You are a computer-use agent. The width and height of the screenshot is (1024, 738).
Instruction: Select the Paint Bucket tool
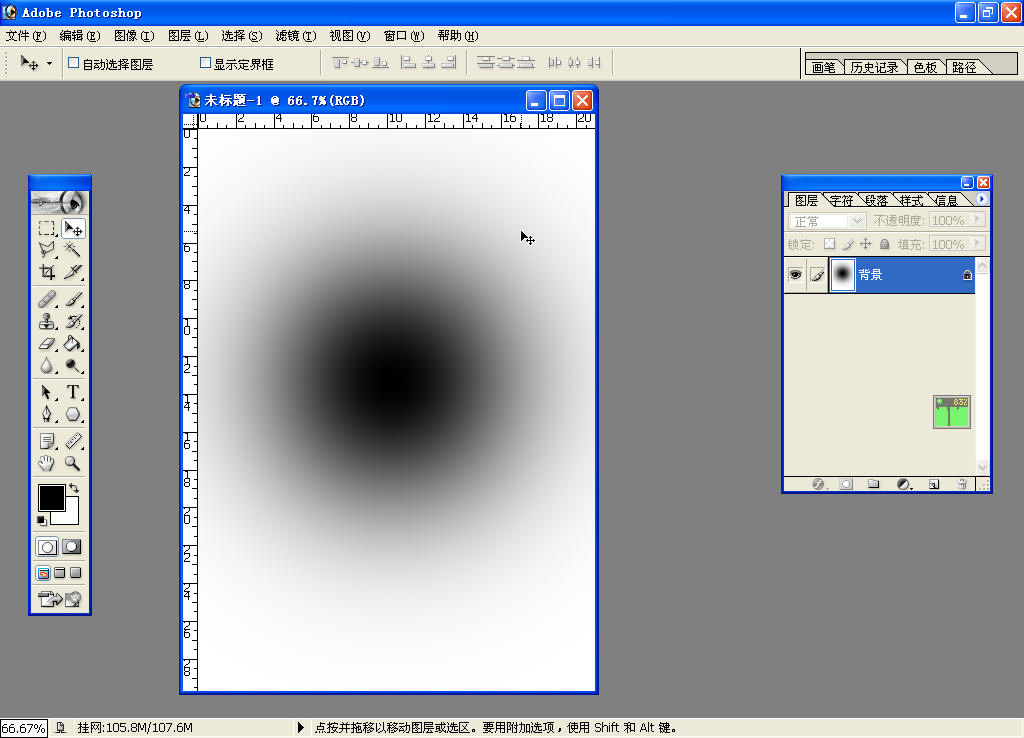73,344
